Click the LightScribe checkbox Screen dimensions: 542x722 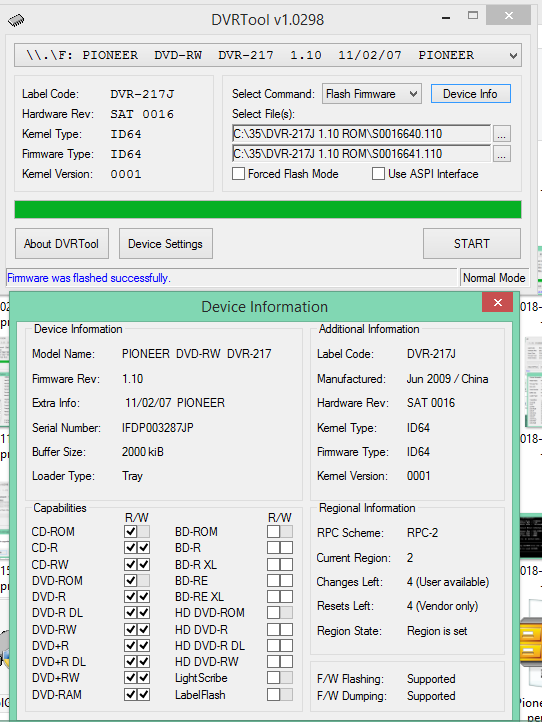tap(274, 678)
